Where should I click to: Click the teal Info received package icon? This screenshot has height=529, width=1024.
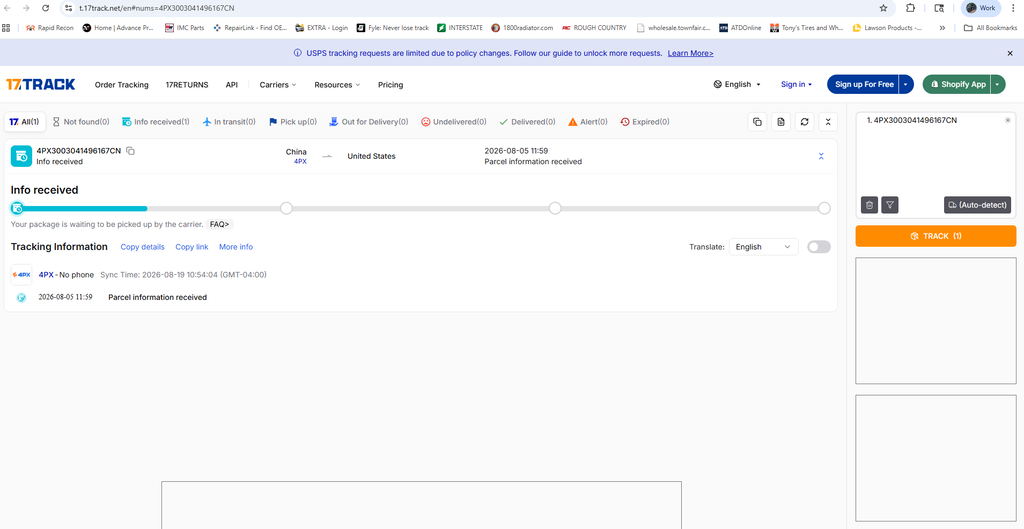[22, 156]
